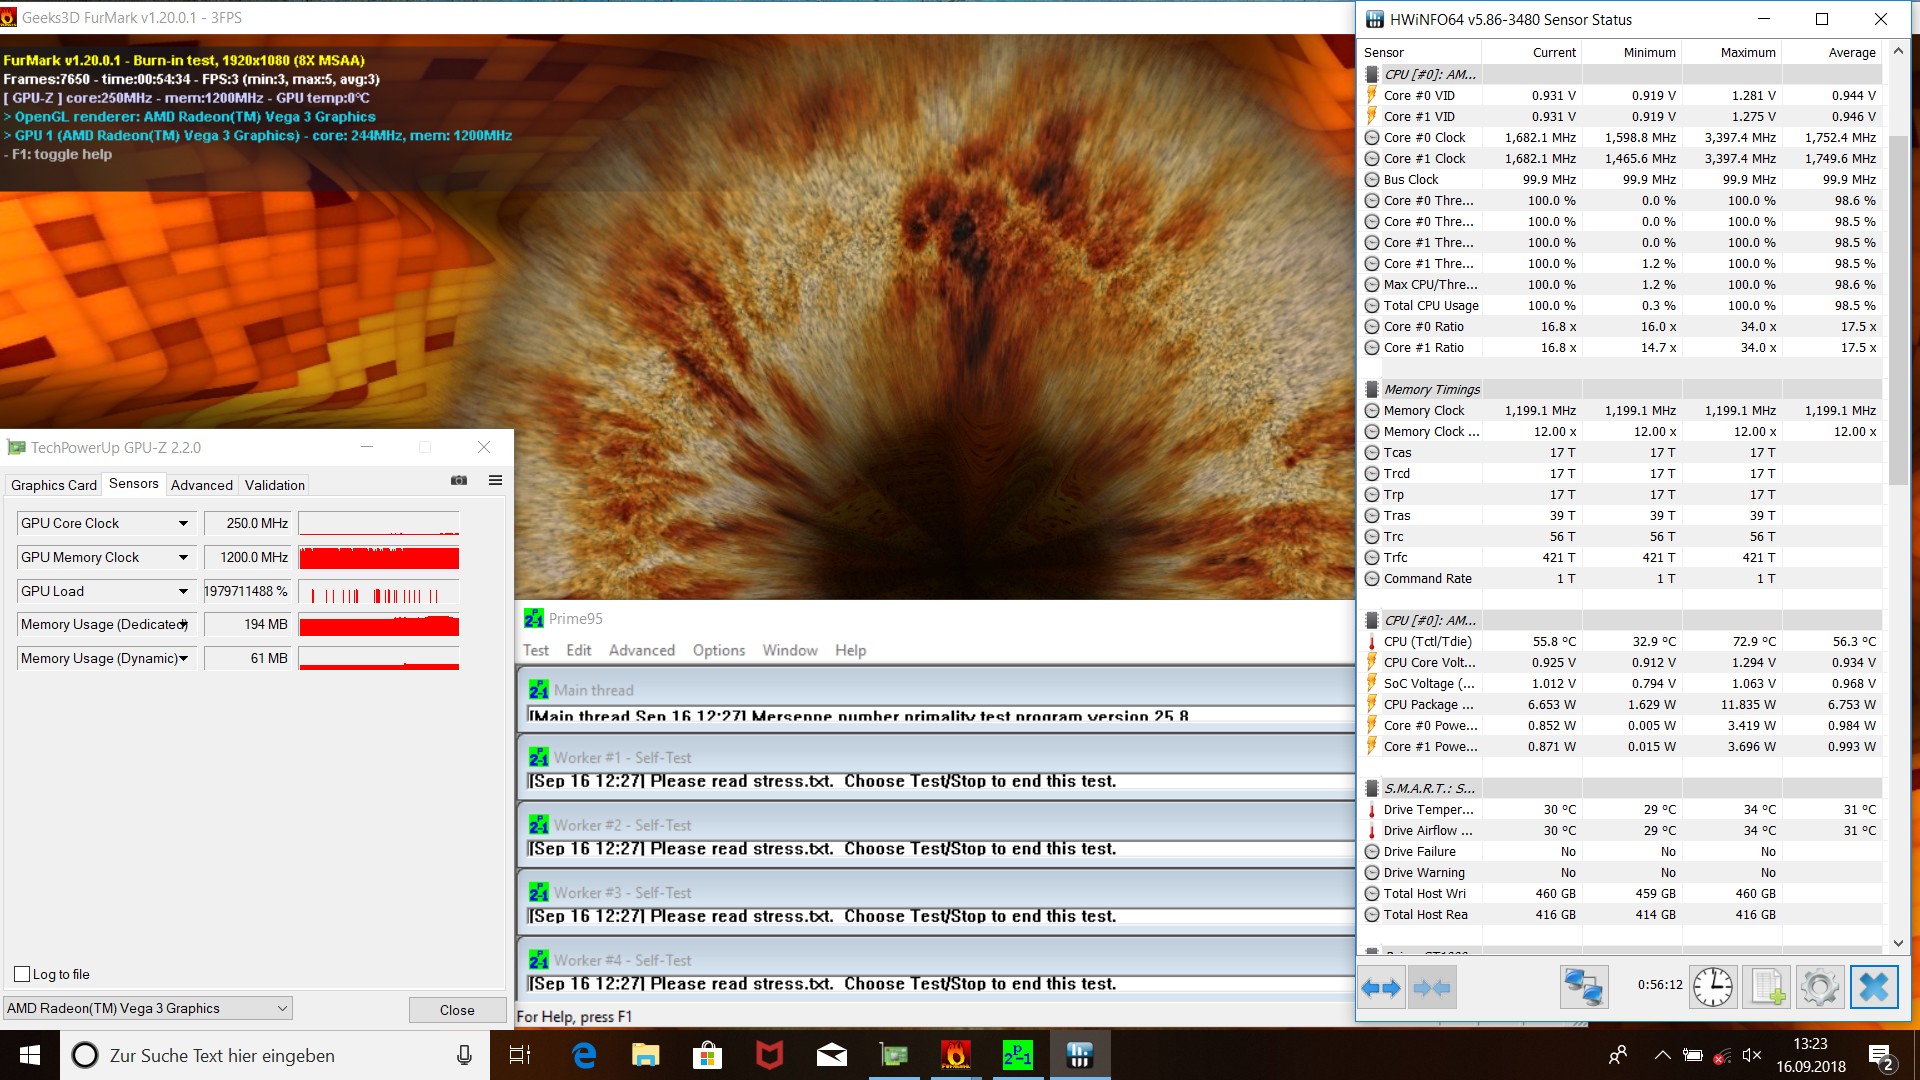This screenshot has height=1080, width=1920.
Task: Open the Memory Usage (Dedicated) sensor dropdown
Action: click(x=183, y=624)
